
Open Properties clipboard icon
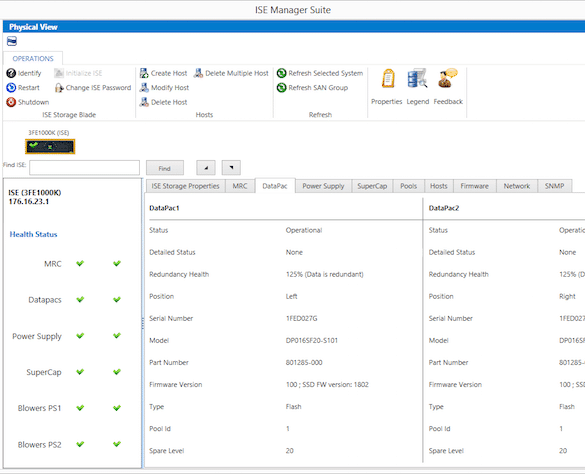click(388, 79)
